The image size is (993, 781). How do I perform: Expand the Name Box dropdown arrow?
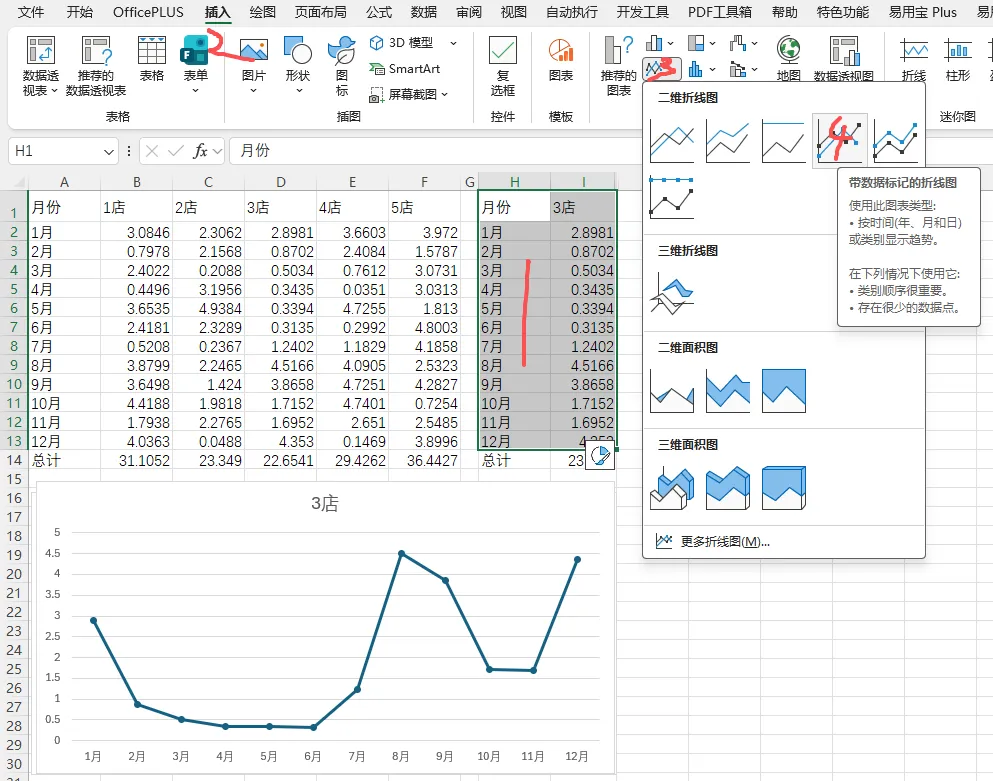tap(108, 151)
